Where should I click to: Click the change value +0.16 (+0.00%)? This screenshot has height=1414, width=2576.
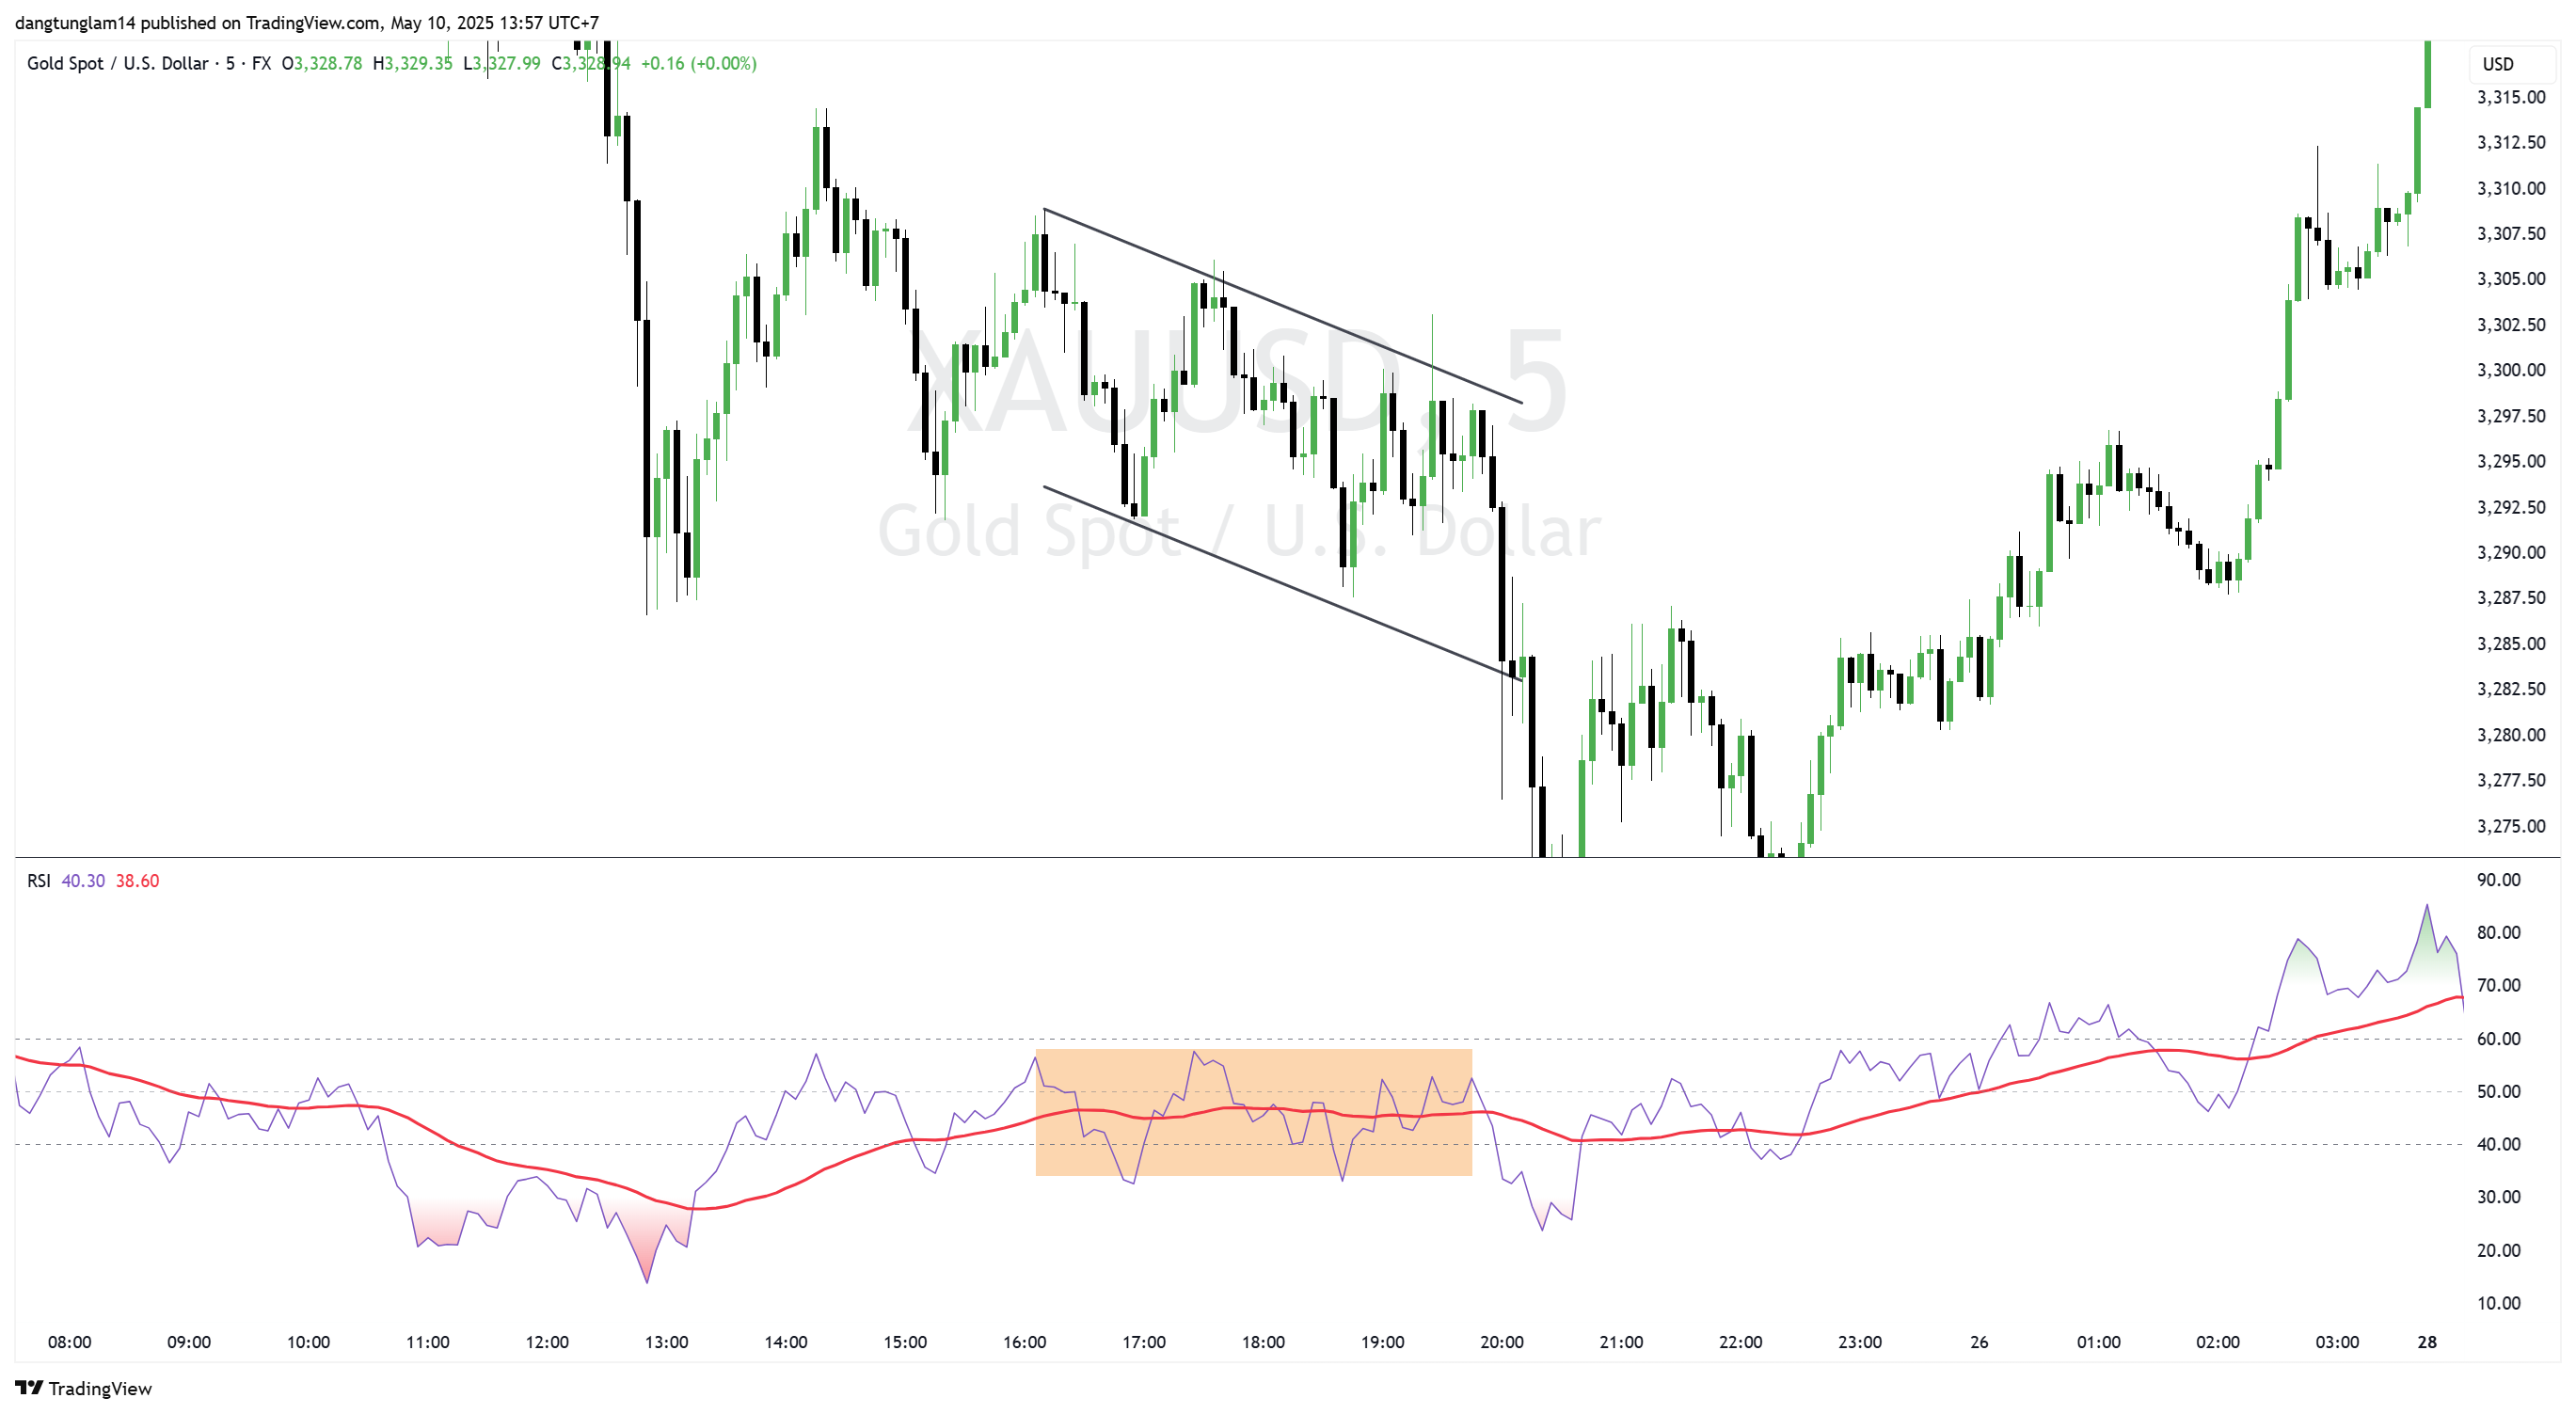tap(698, 63)
